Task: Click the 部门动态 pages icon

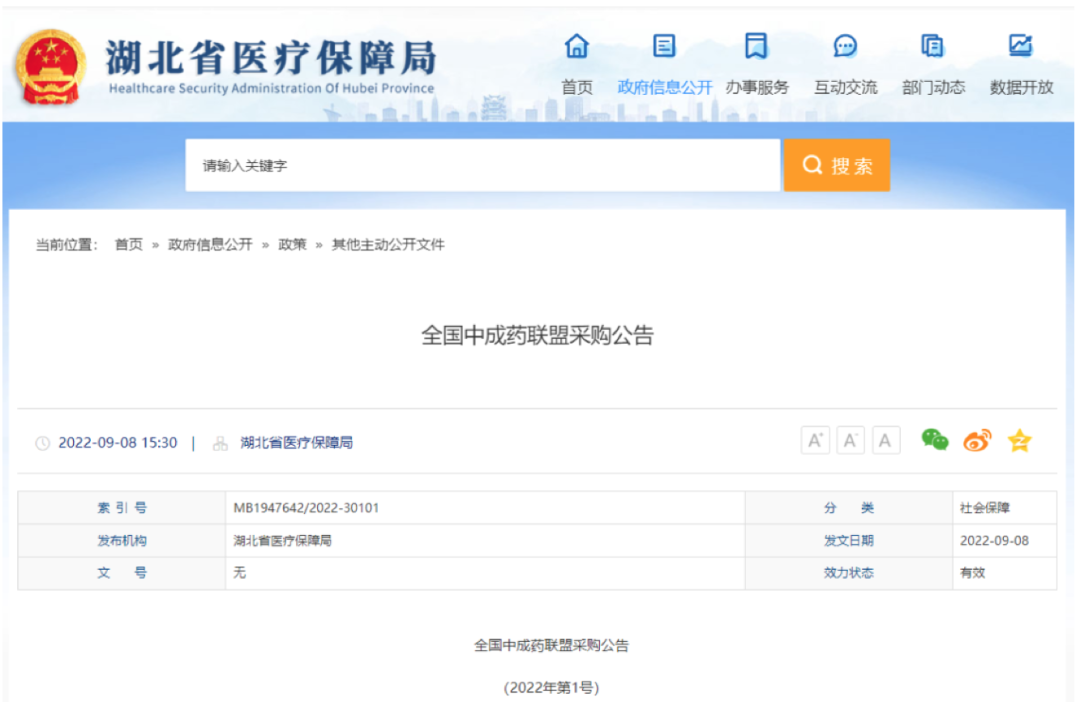Action: tap(933, 46)
